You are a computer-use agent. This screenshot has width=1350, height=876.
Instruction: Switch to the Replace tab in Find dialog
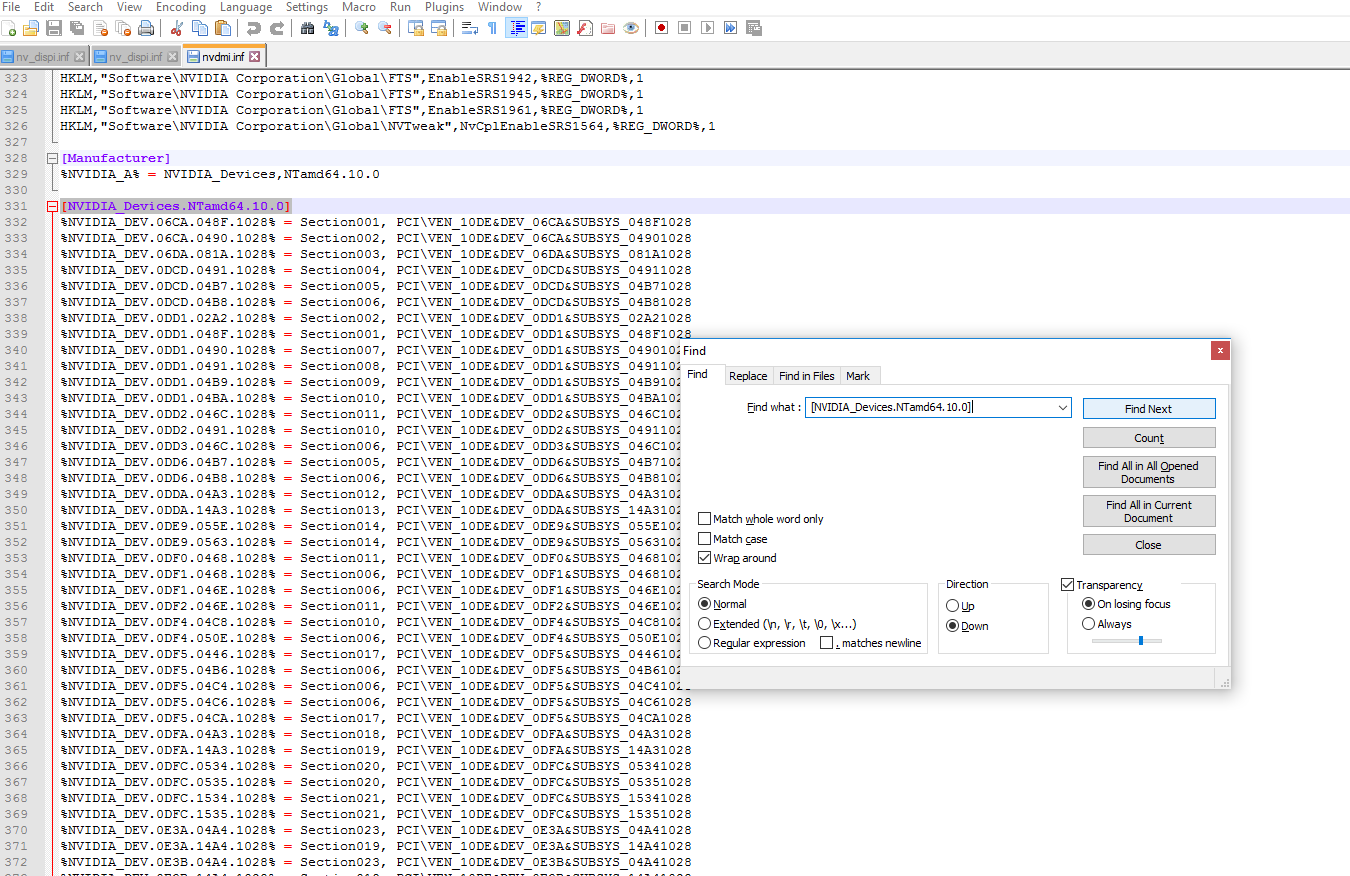[748, 376]
